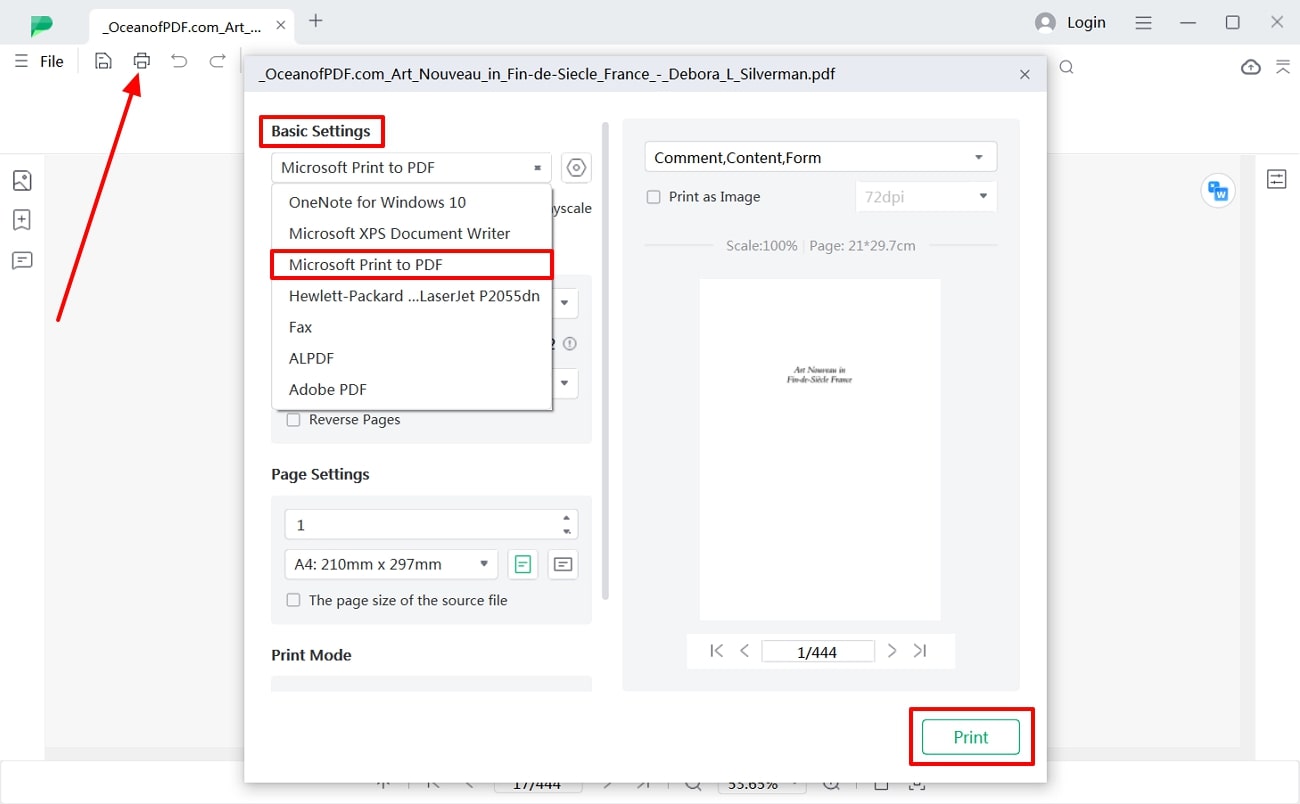1300x804 pixels.
Task: Open the thumbnails panel icon in the left sidebar
Action: point(22,181)
